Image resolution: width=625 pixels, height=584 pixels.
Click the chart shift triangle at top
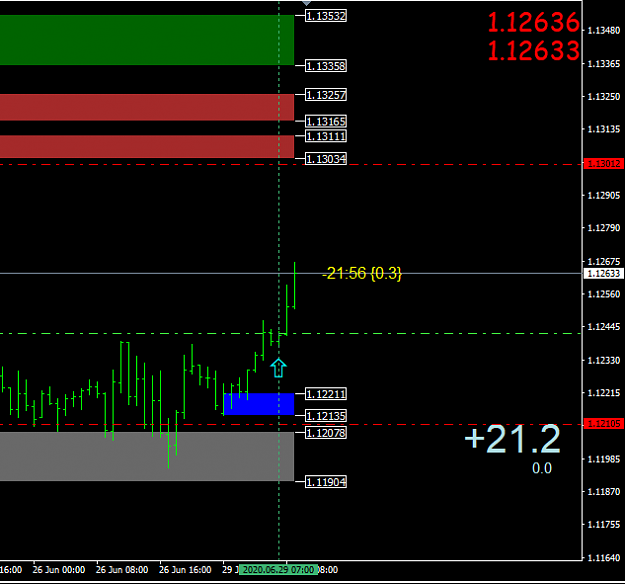click(x=306, y=3)
